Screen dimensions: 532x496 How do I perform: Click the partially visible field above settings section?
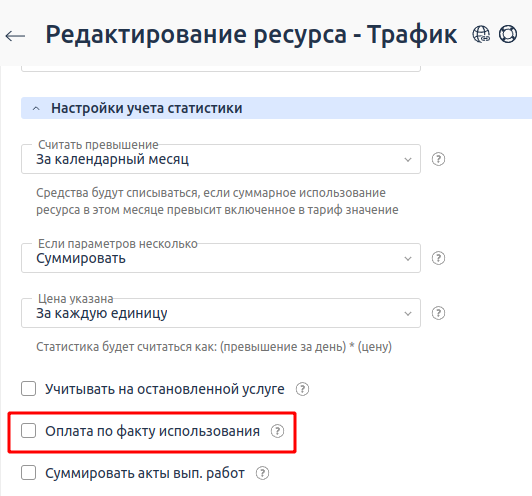[221, 69]
